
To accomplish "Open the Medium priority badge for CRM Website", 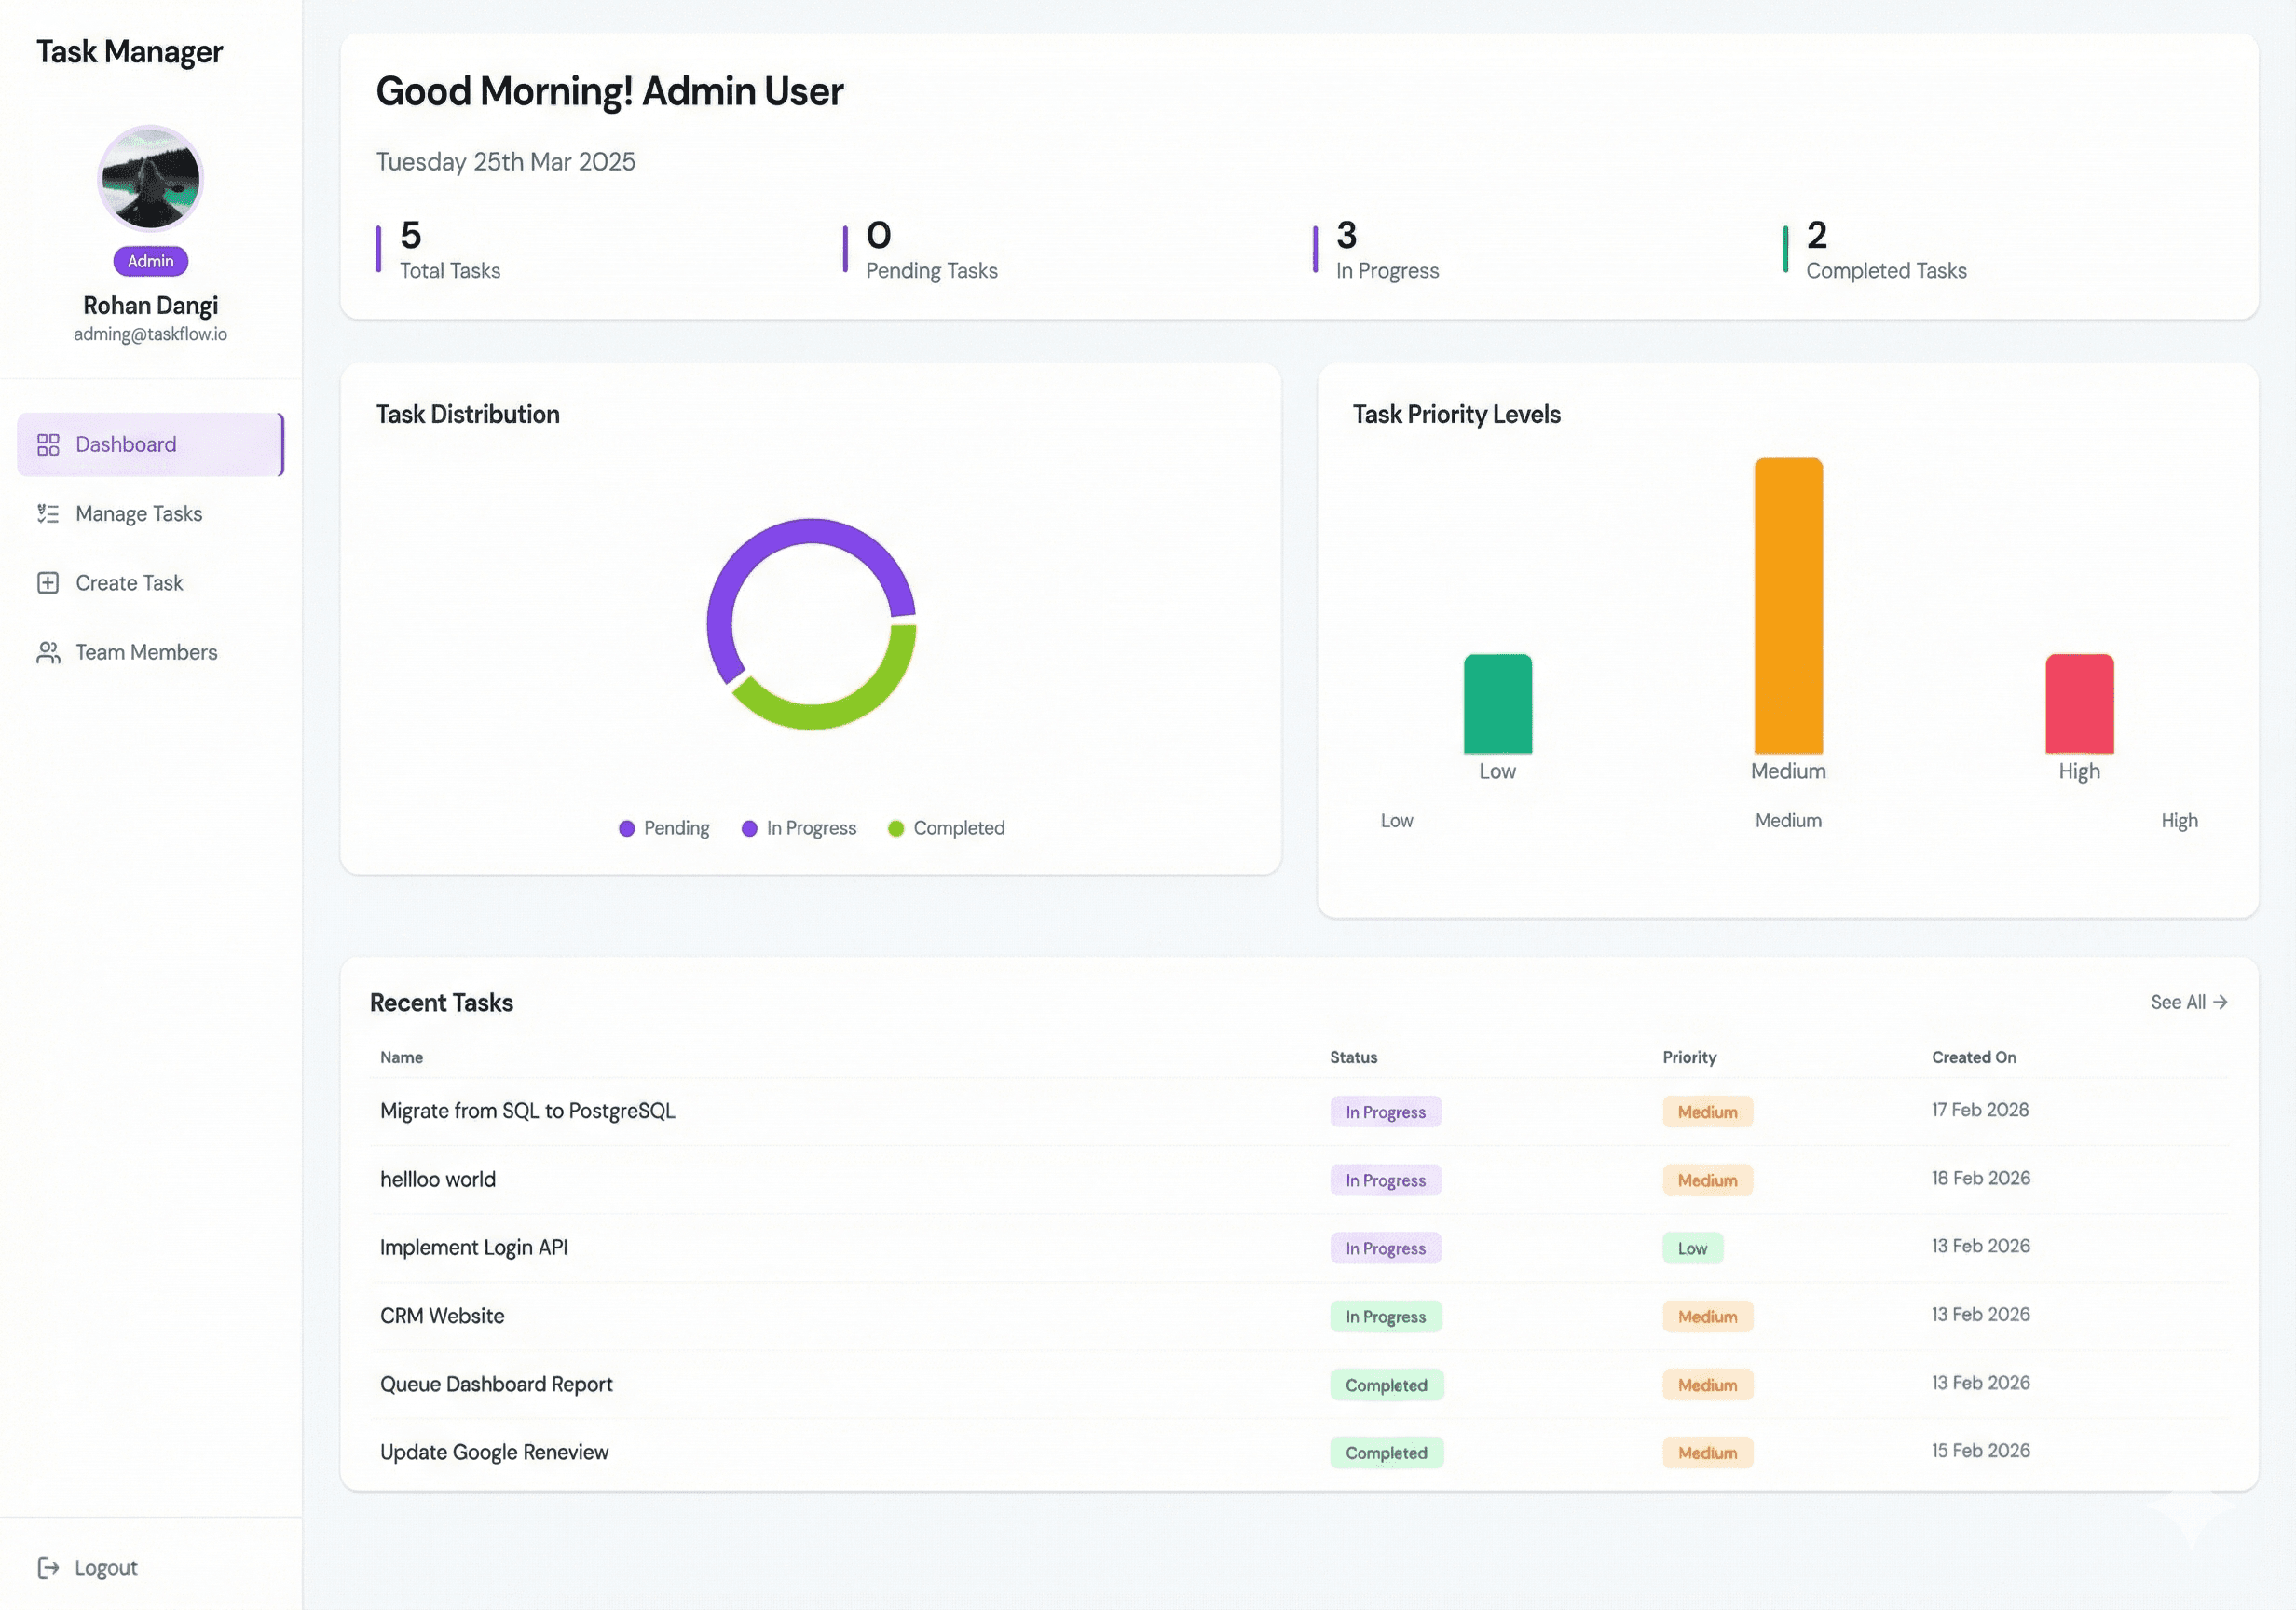I will [1707, 1316].
